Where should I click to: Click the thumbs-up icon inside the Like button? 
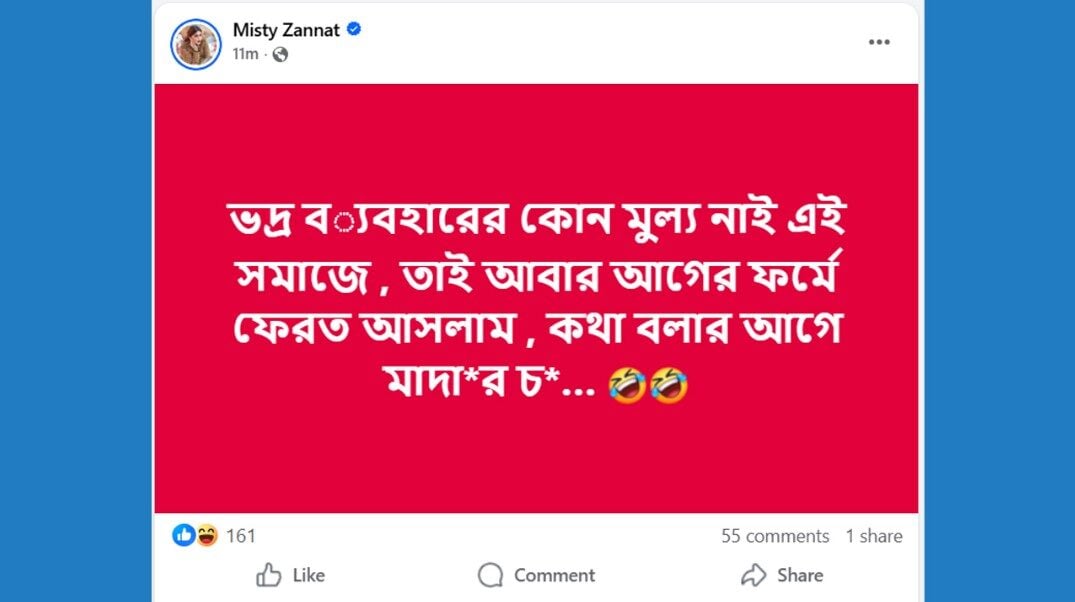268,575
